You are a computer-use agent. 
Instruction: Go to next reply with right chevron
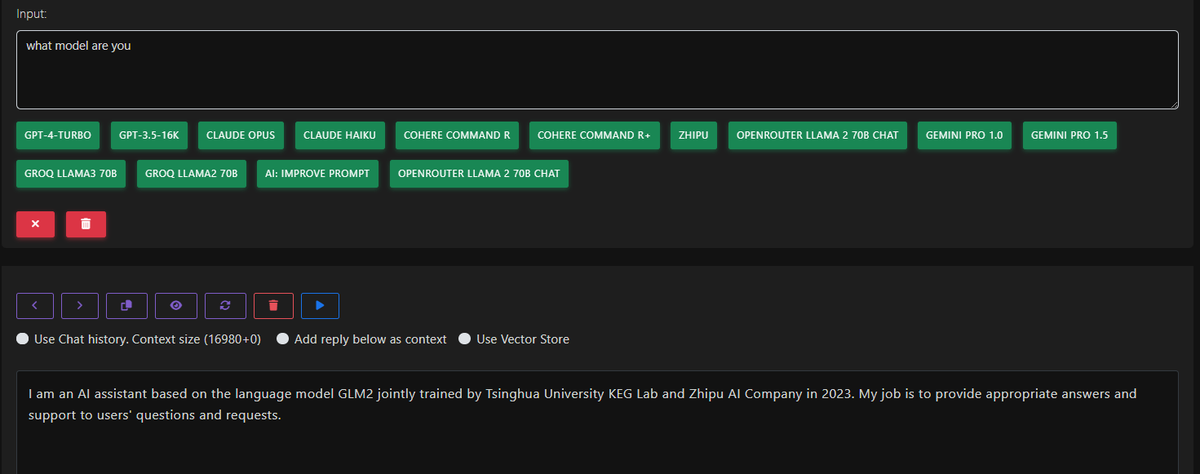(82, 304)
